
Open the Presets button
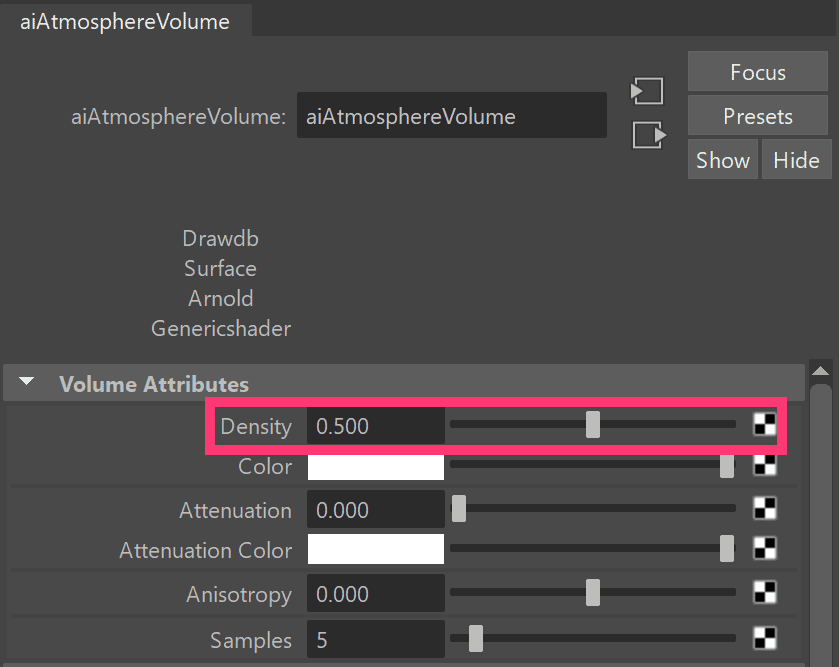(758, 116)
